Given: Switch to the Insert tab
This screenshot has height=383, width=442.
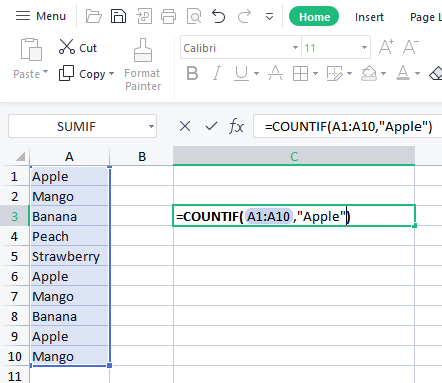Looking at the screenshot, I should [x=369, y=17].
